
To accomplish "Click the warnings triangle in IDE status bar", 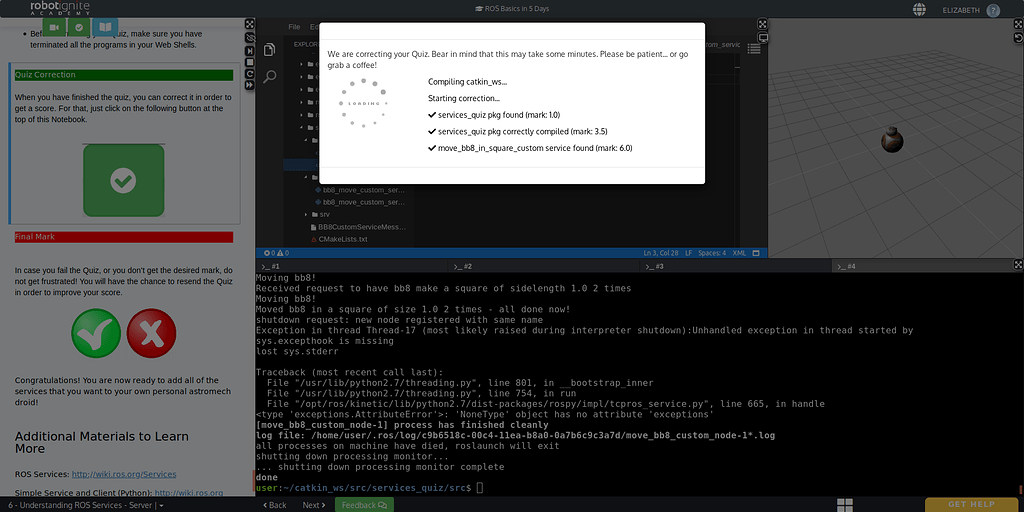I will (281, 253).
